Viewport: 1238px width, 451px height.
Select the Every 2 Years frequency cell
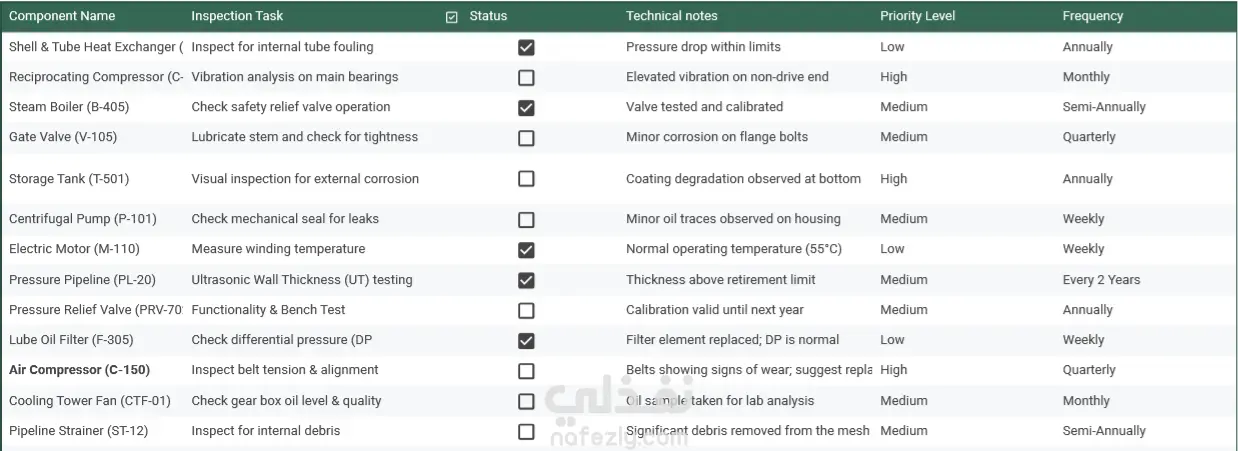tap(1101, 280)
